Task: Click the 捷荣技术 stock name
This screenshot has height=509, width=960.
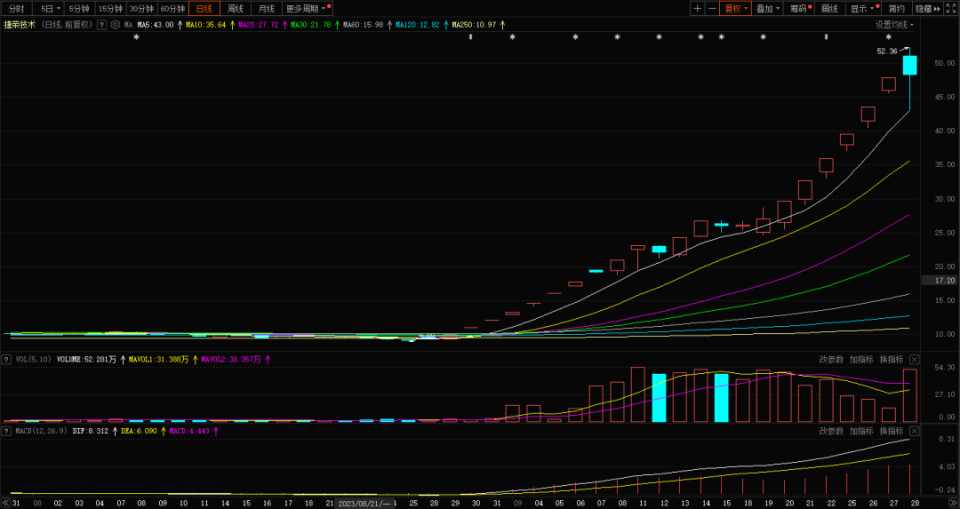Action: [20, 25]
